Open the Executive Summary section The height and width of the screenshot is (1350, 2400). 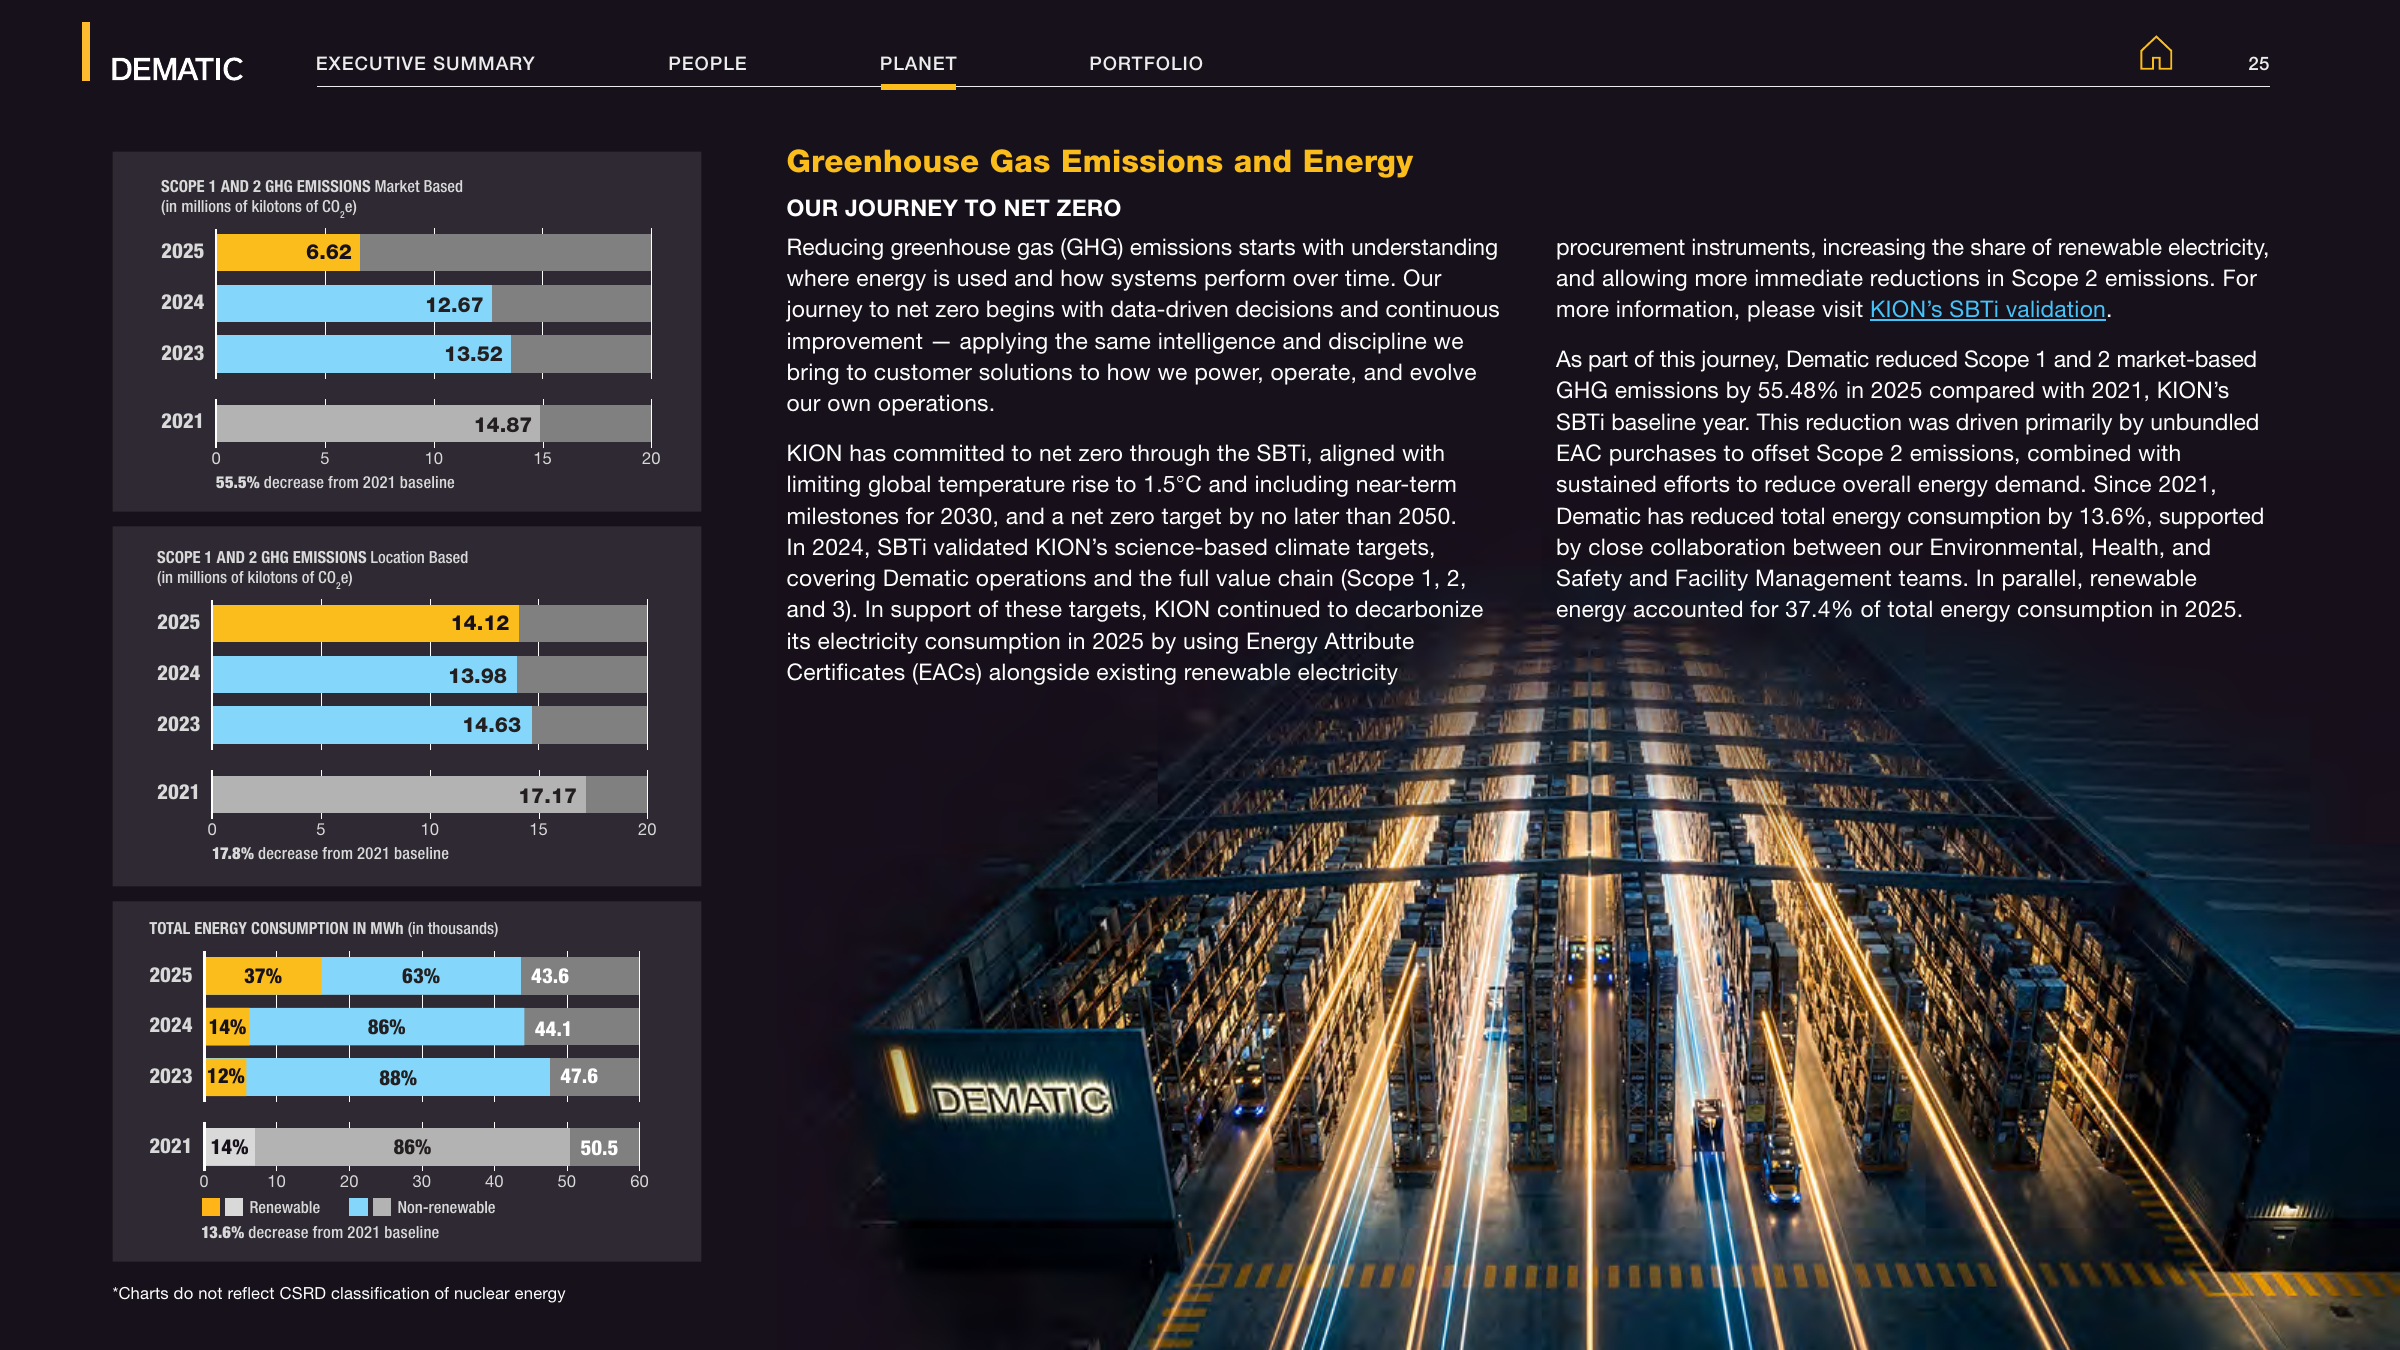(x=425, y=63)
